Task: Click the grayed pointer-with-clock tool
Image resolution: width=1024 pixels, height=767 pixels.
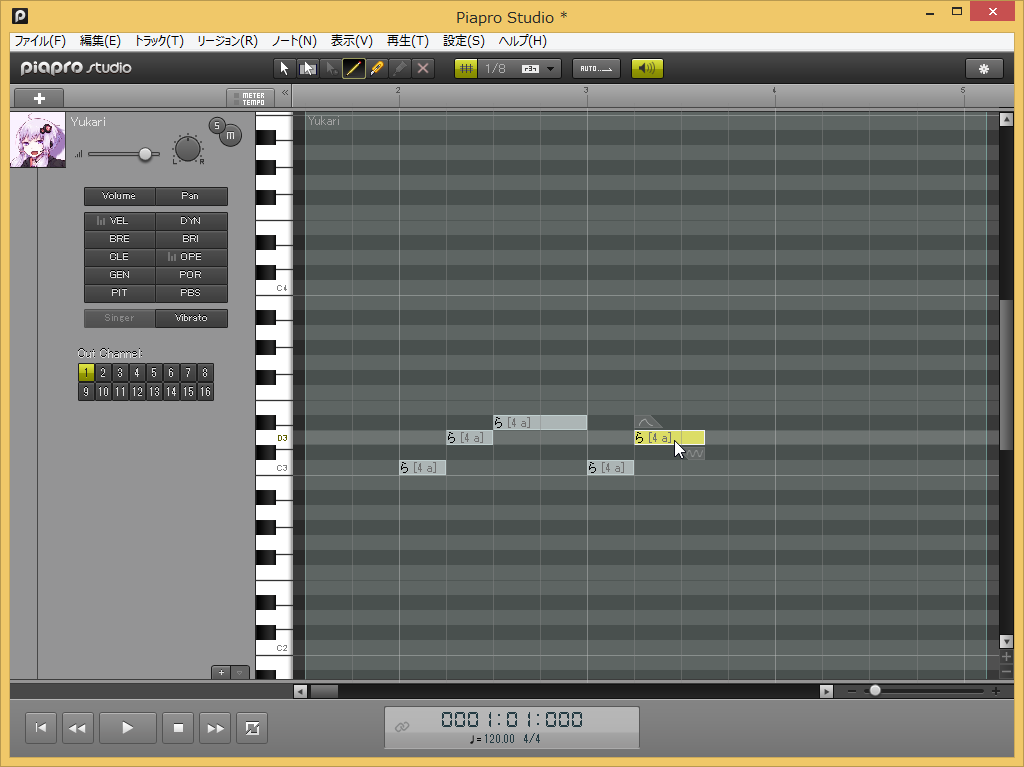Action: 330,69
